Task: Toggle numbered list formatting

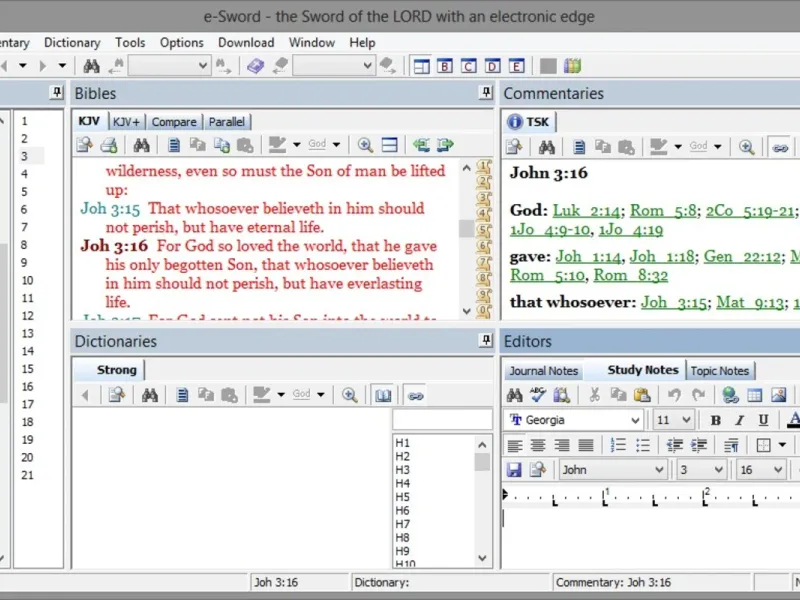Action: coord(618,445)
